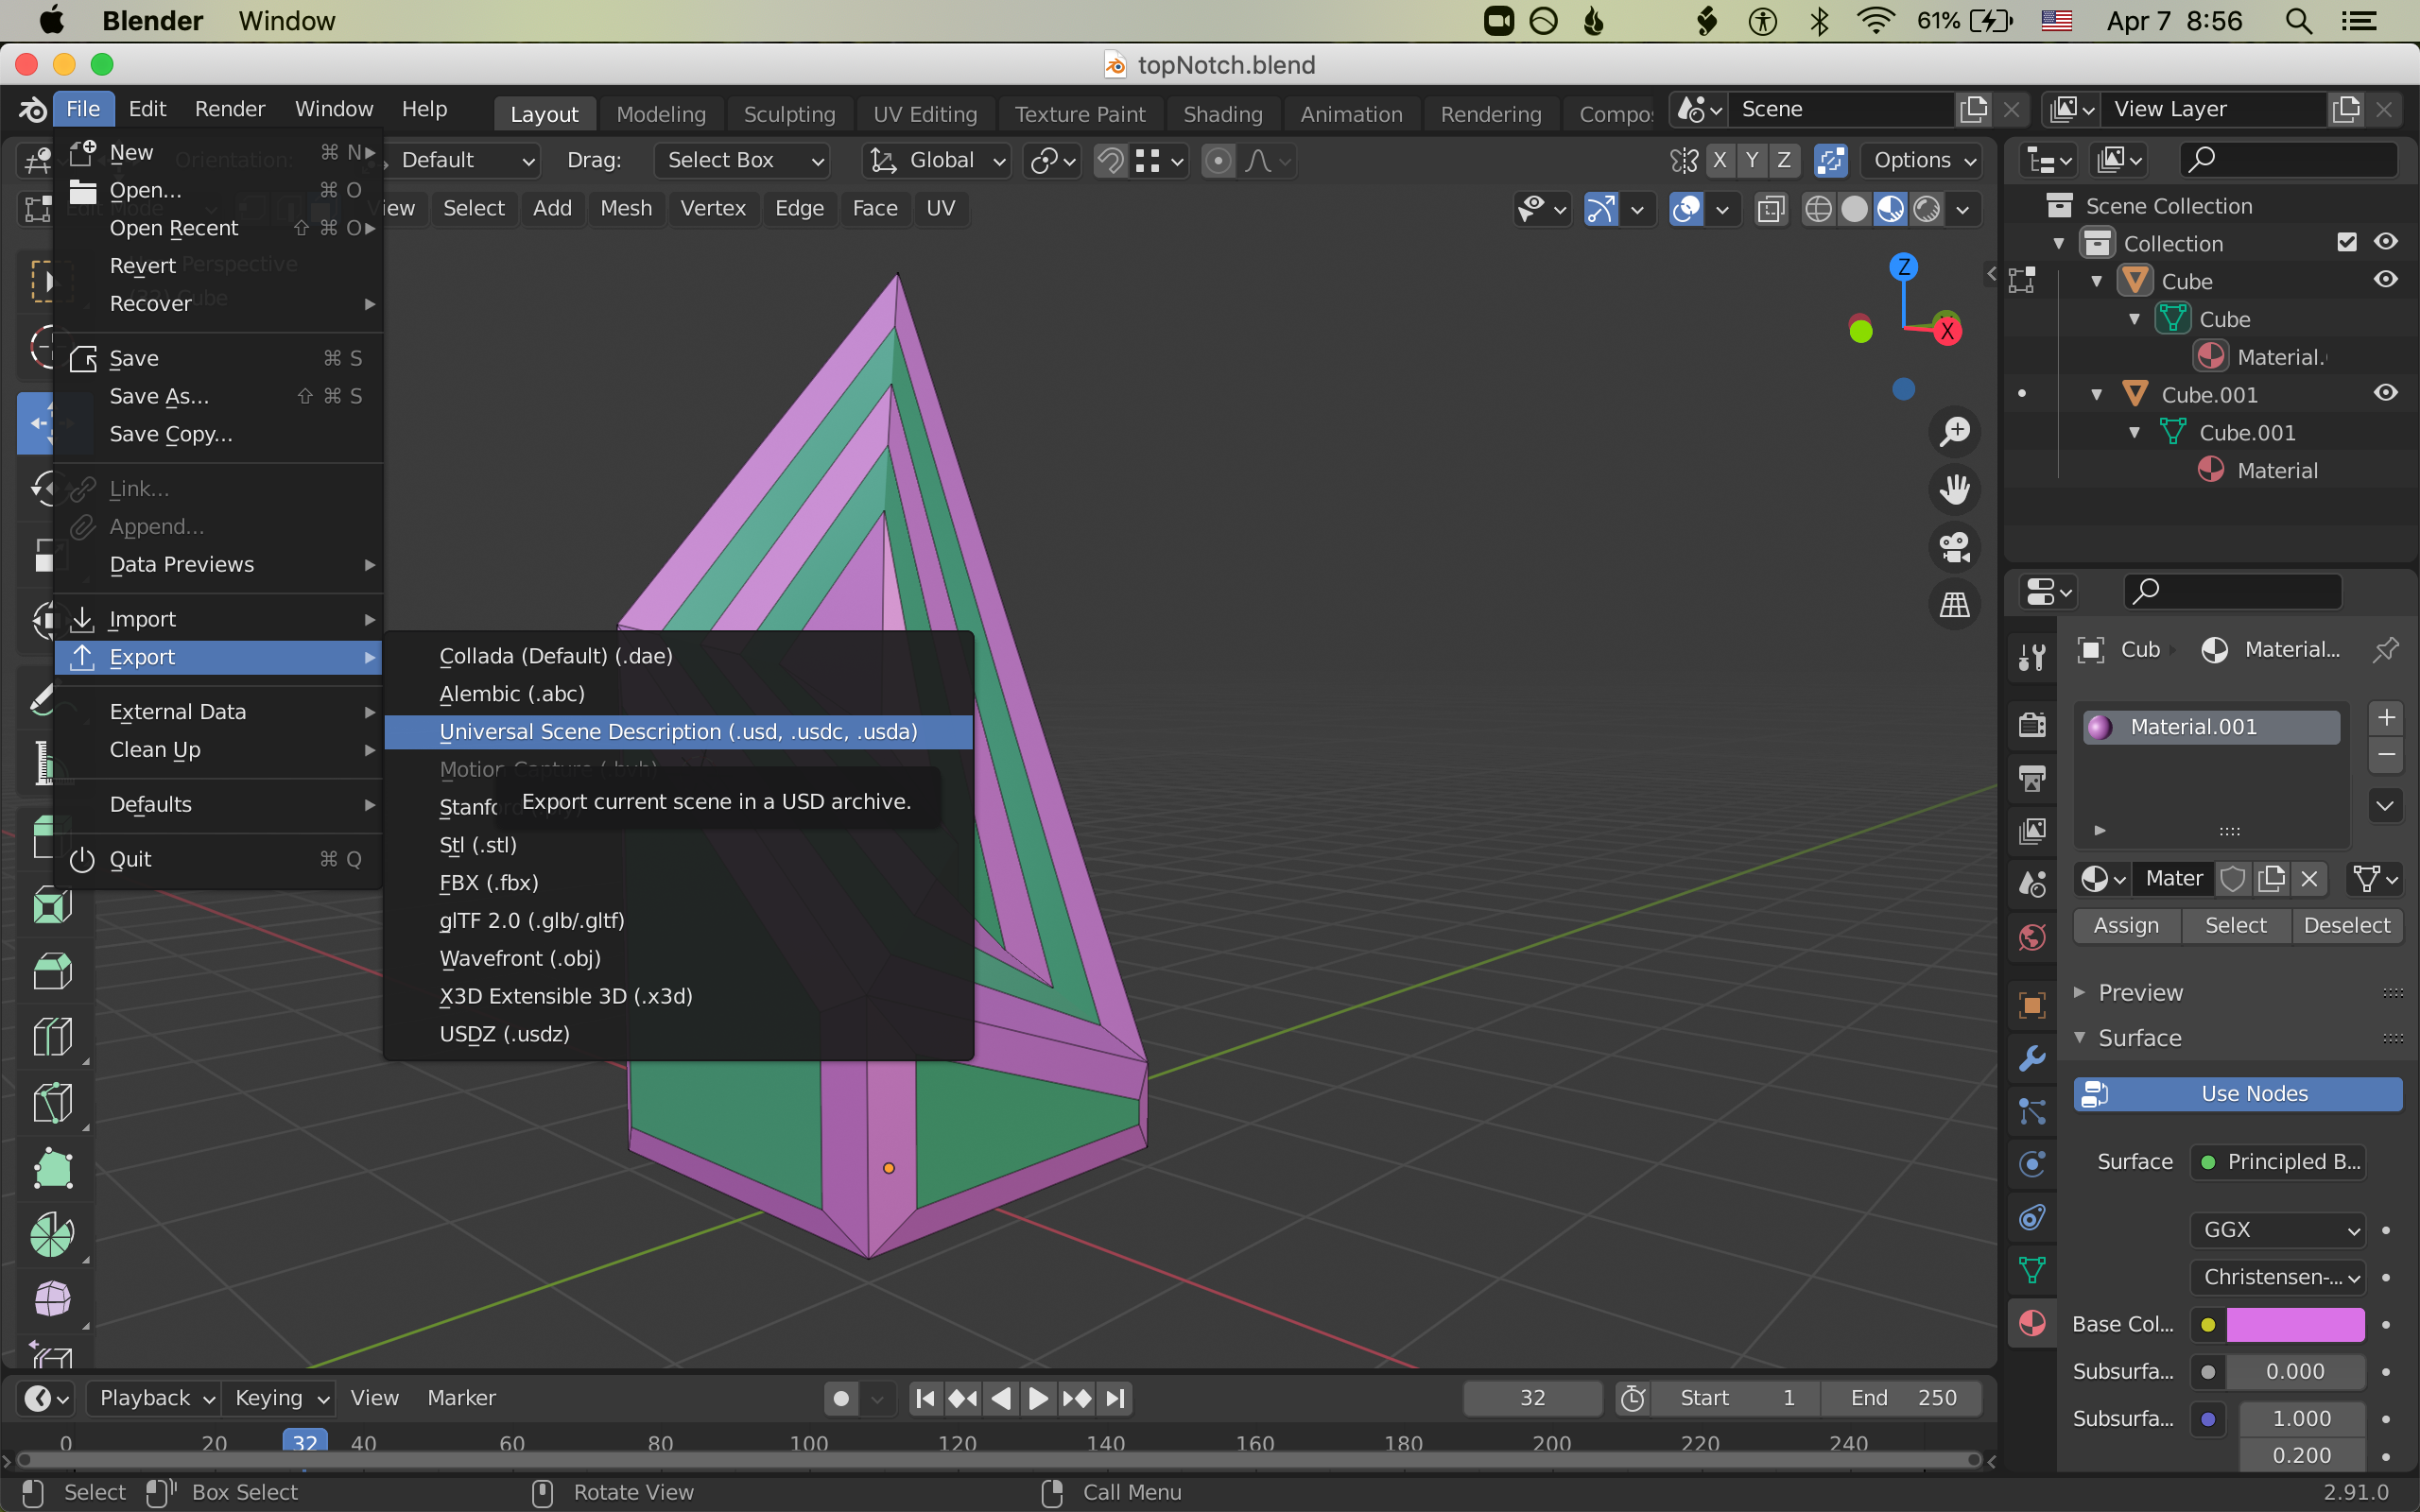Open the Material properties tab icon

click(2032, 1323)
